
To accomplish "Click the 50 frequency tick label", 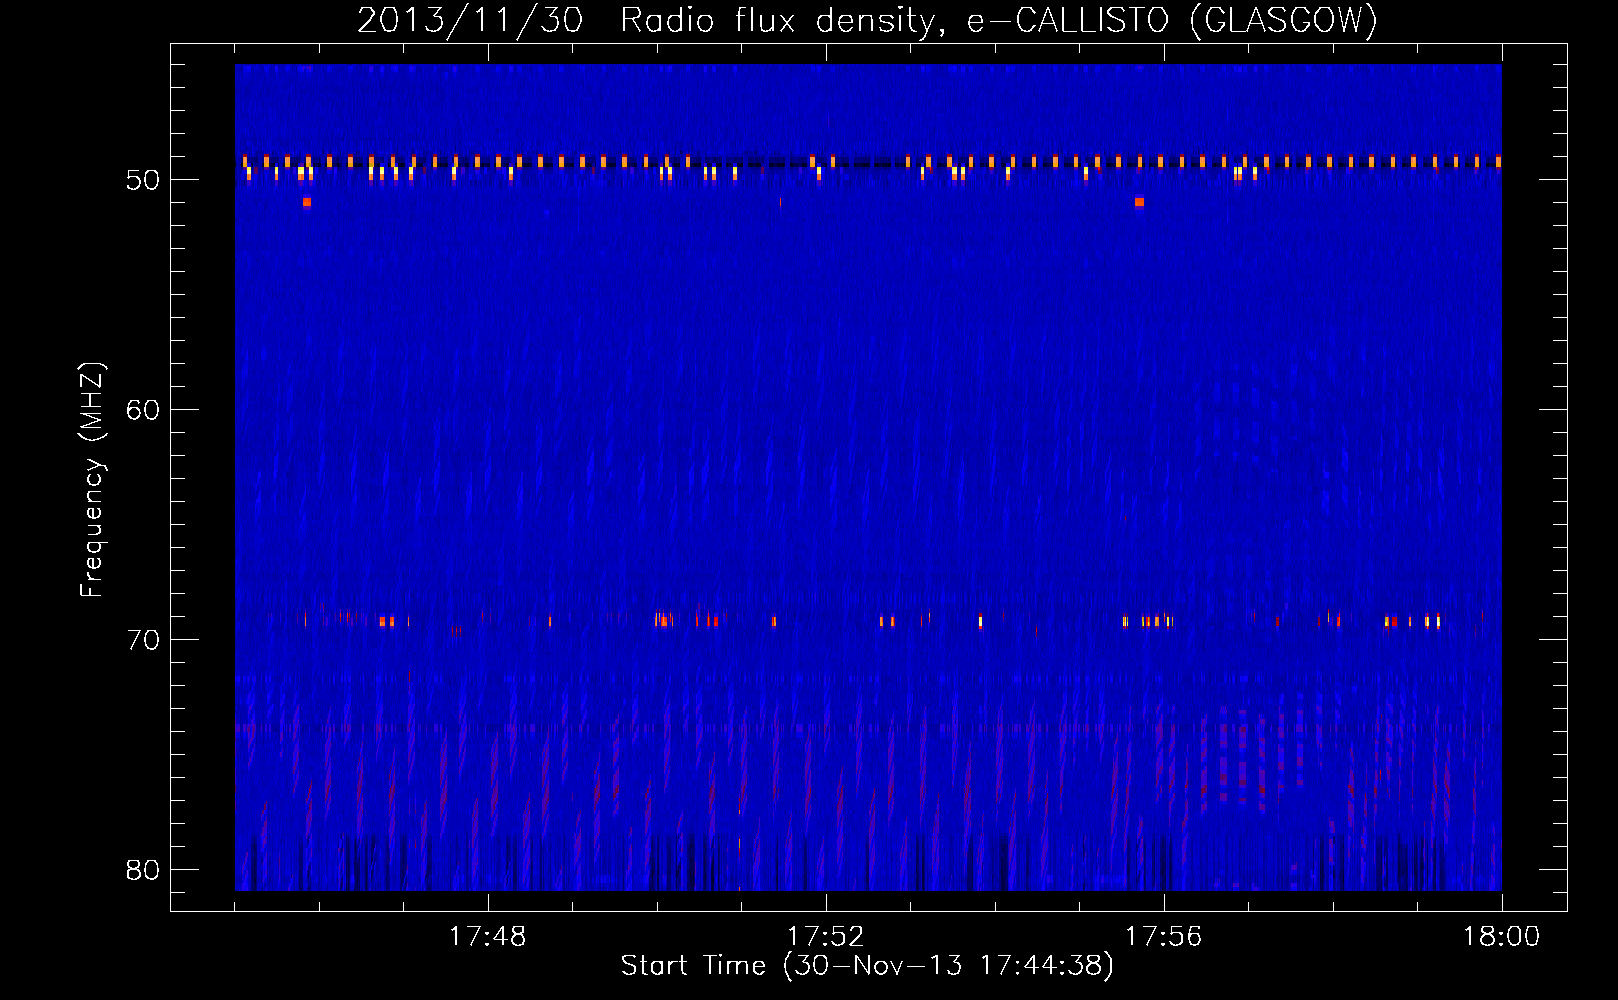I will [x=143, y=180].
